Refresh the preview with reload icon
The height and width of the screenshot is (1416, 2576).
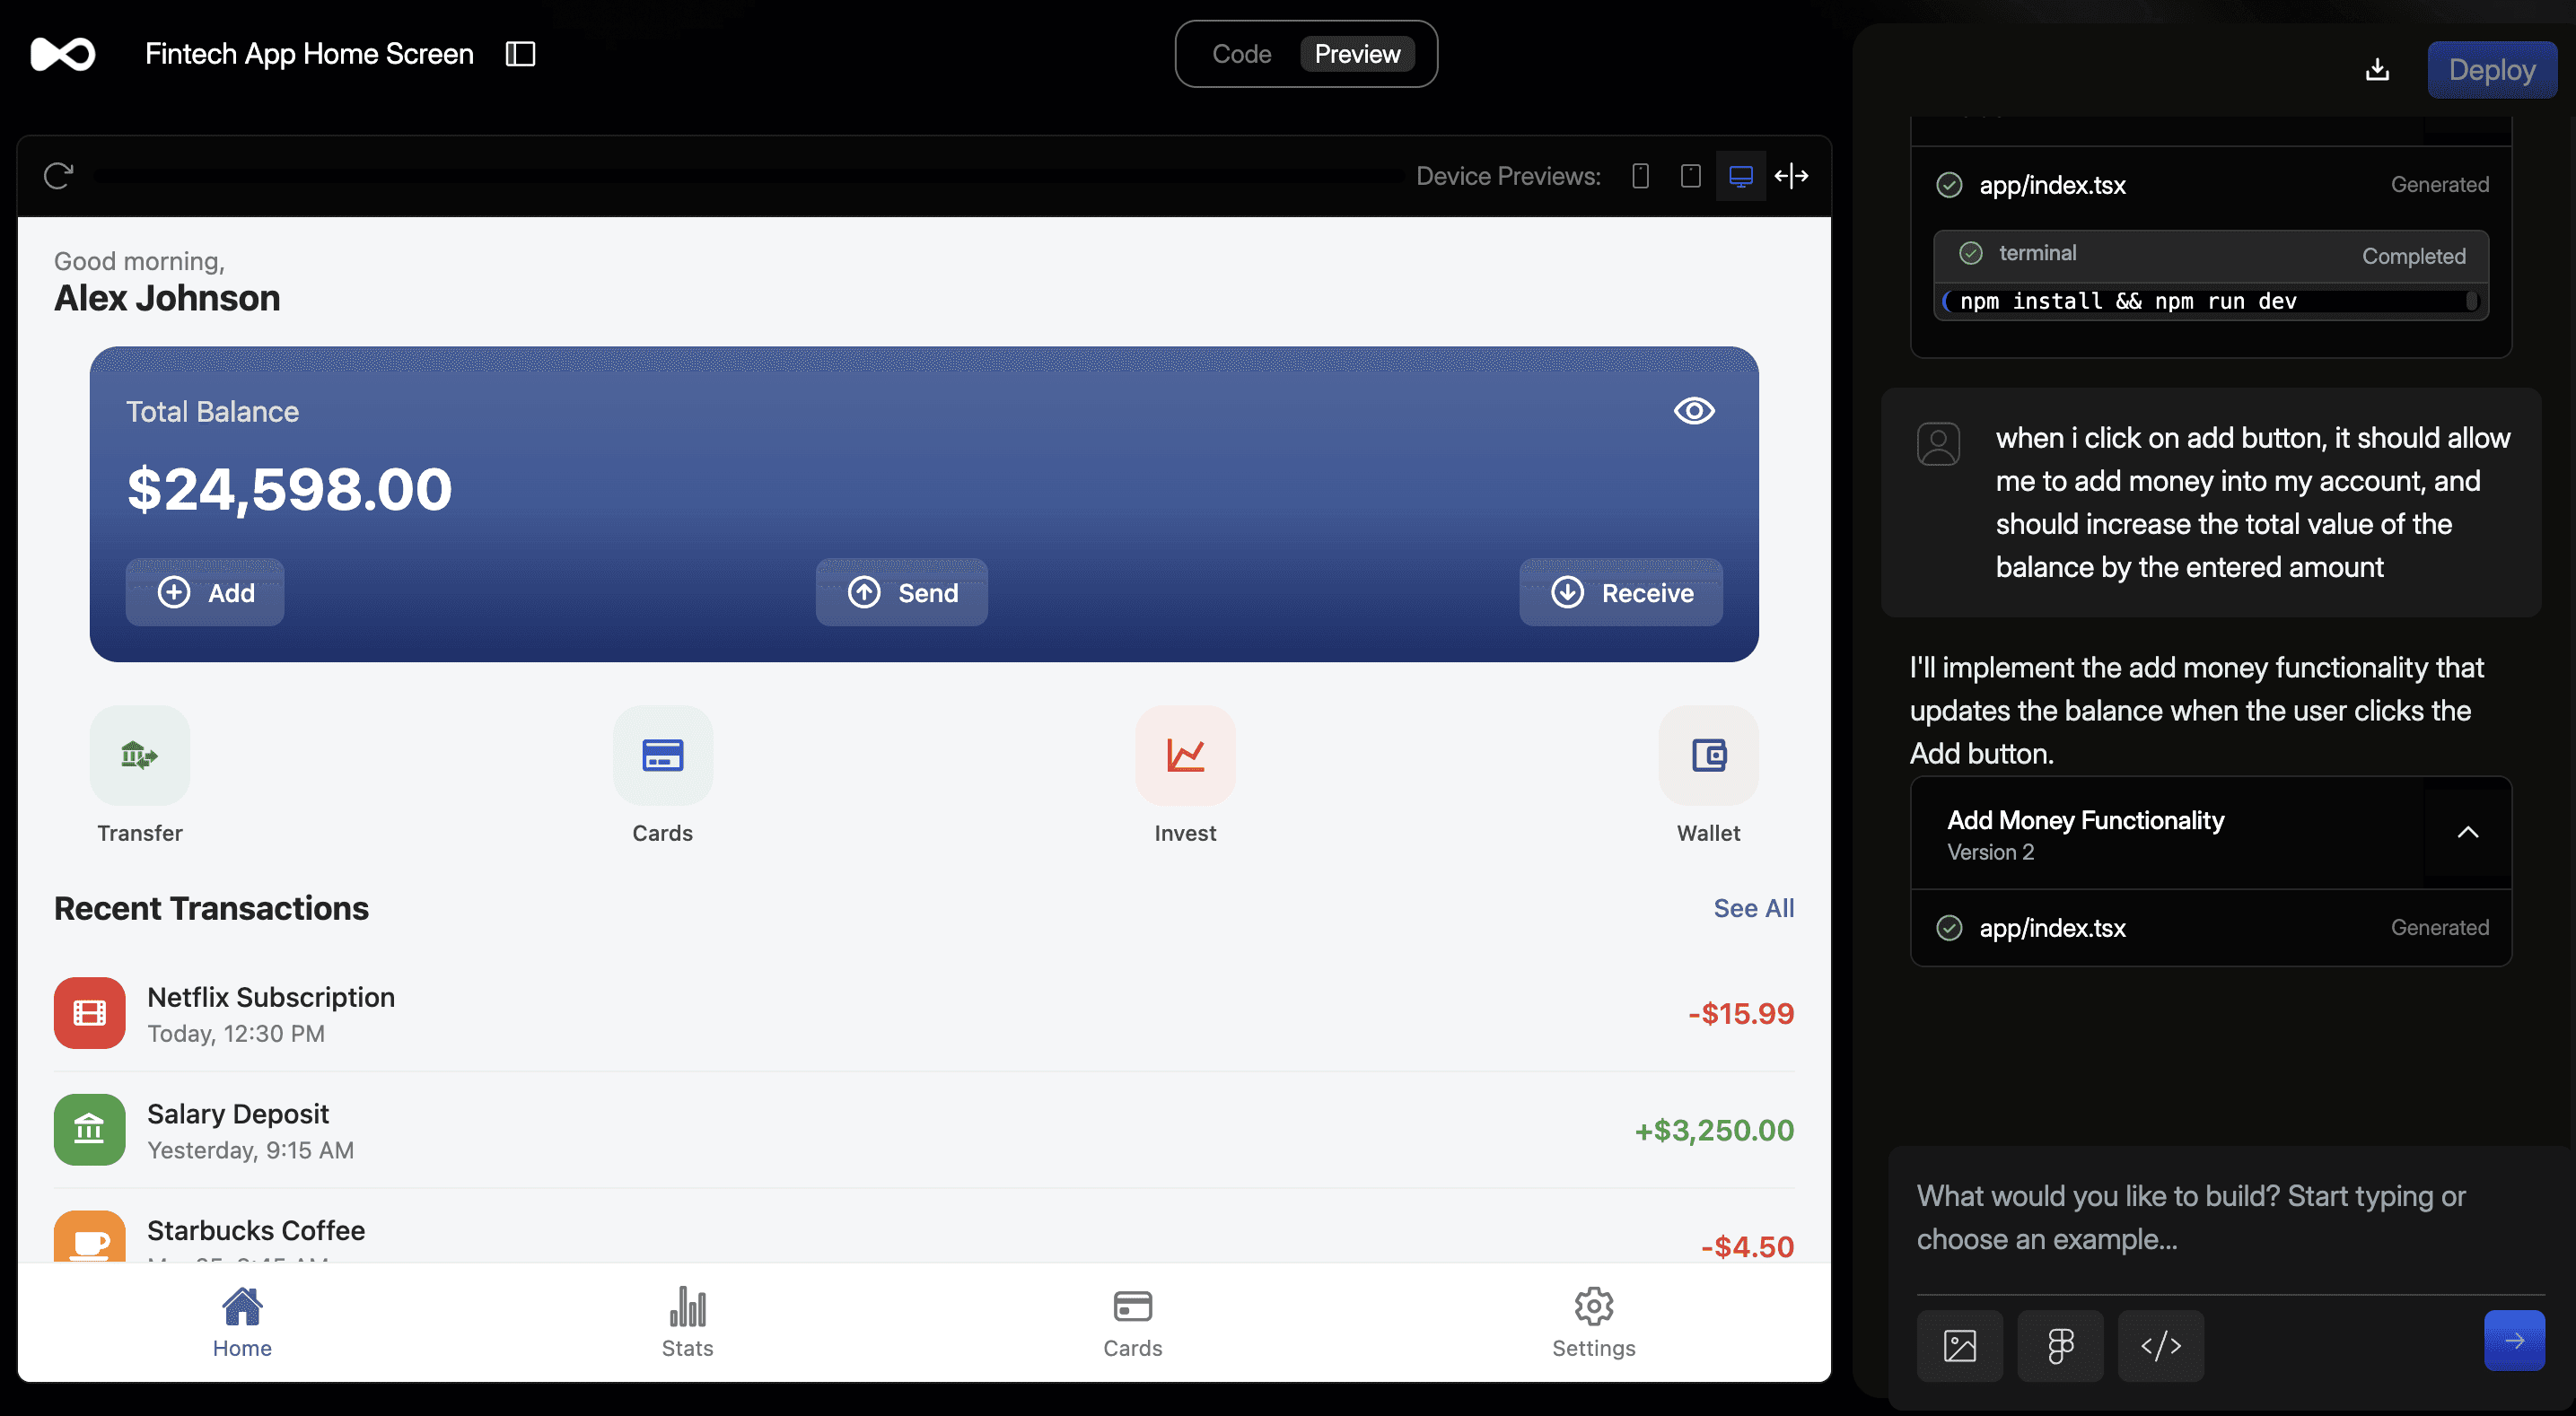[58, 176]
